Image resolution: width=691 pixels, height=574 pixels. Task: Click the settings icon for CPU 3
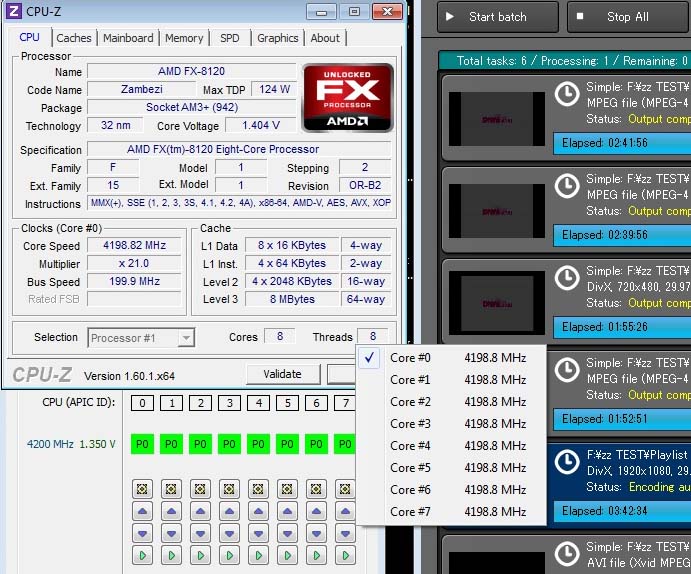(x=229, y=489)
